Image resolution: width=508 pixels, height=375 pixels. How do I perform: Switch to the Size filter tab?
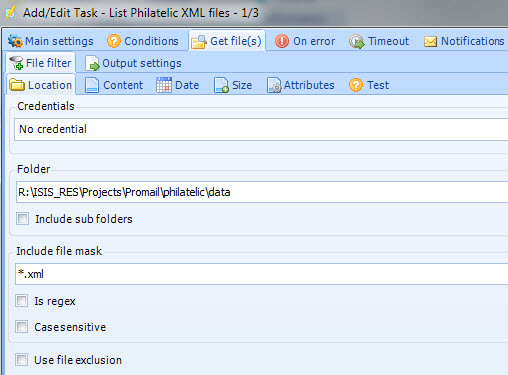click(x=233, y=85)
